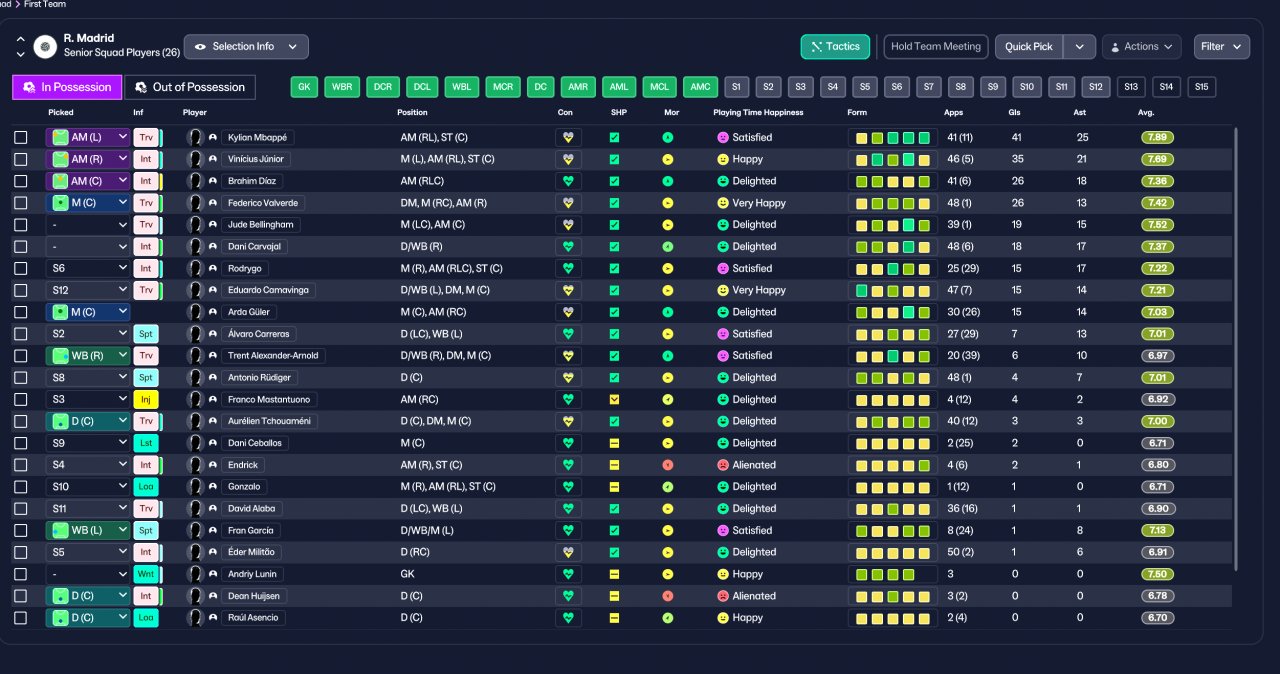The image size is (1280, 674).
Task: Tick the checkbox for Brahim Díaz
Action: [21, 181]
